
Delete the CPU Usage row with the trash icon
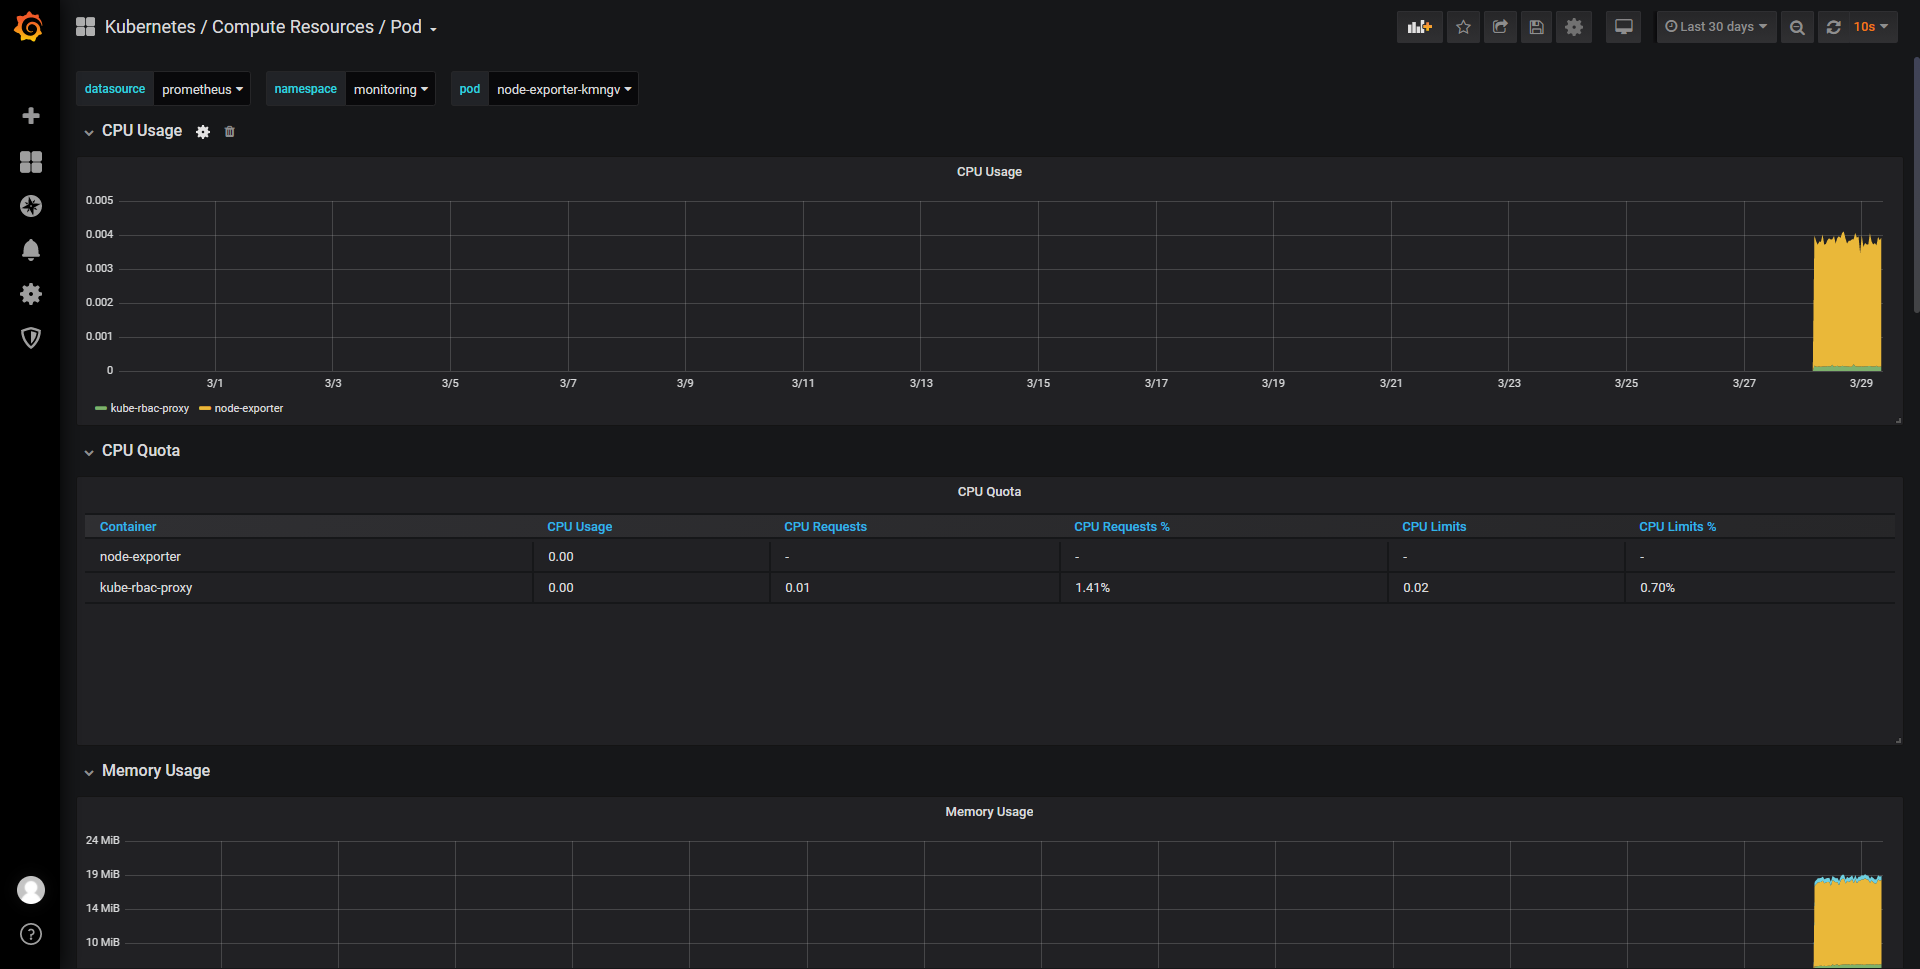[x=229, y=132]
